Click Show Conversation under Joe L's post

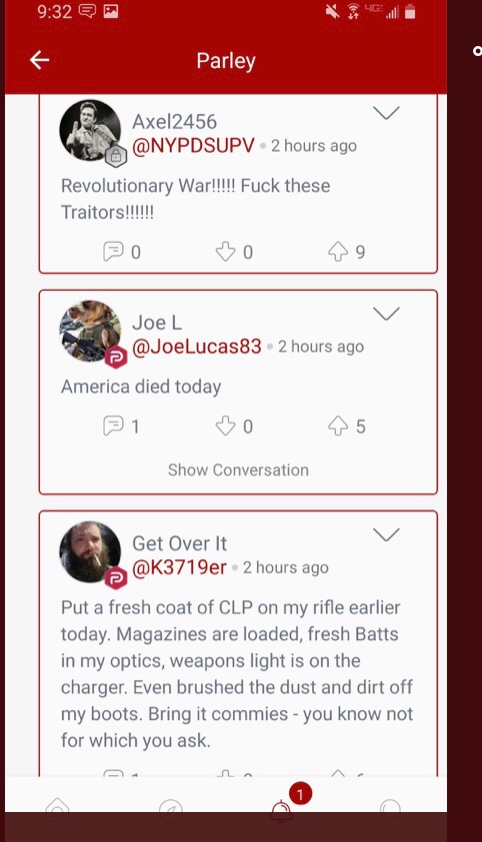tap(238, 470)
